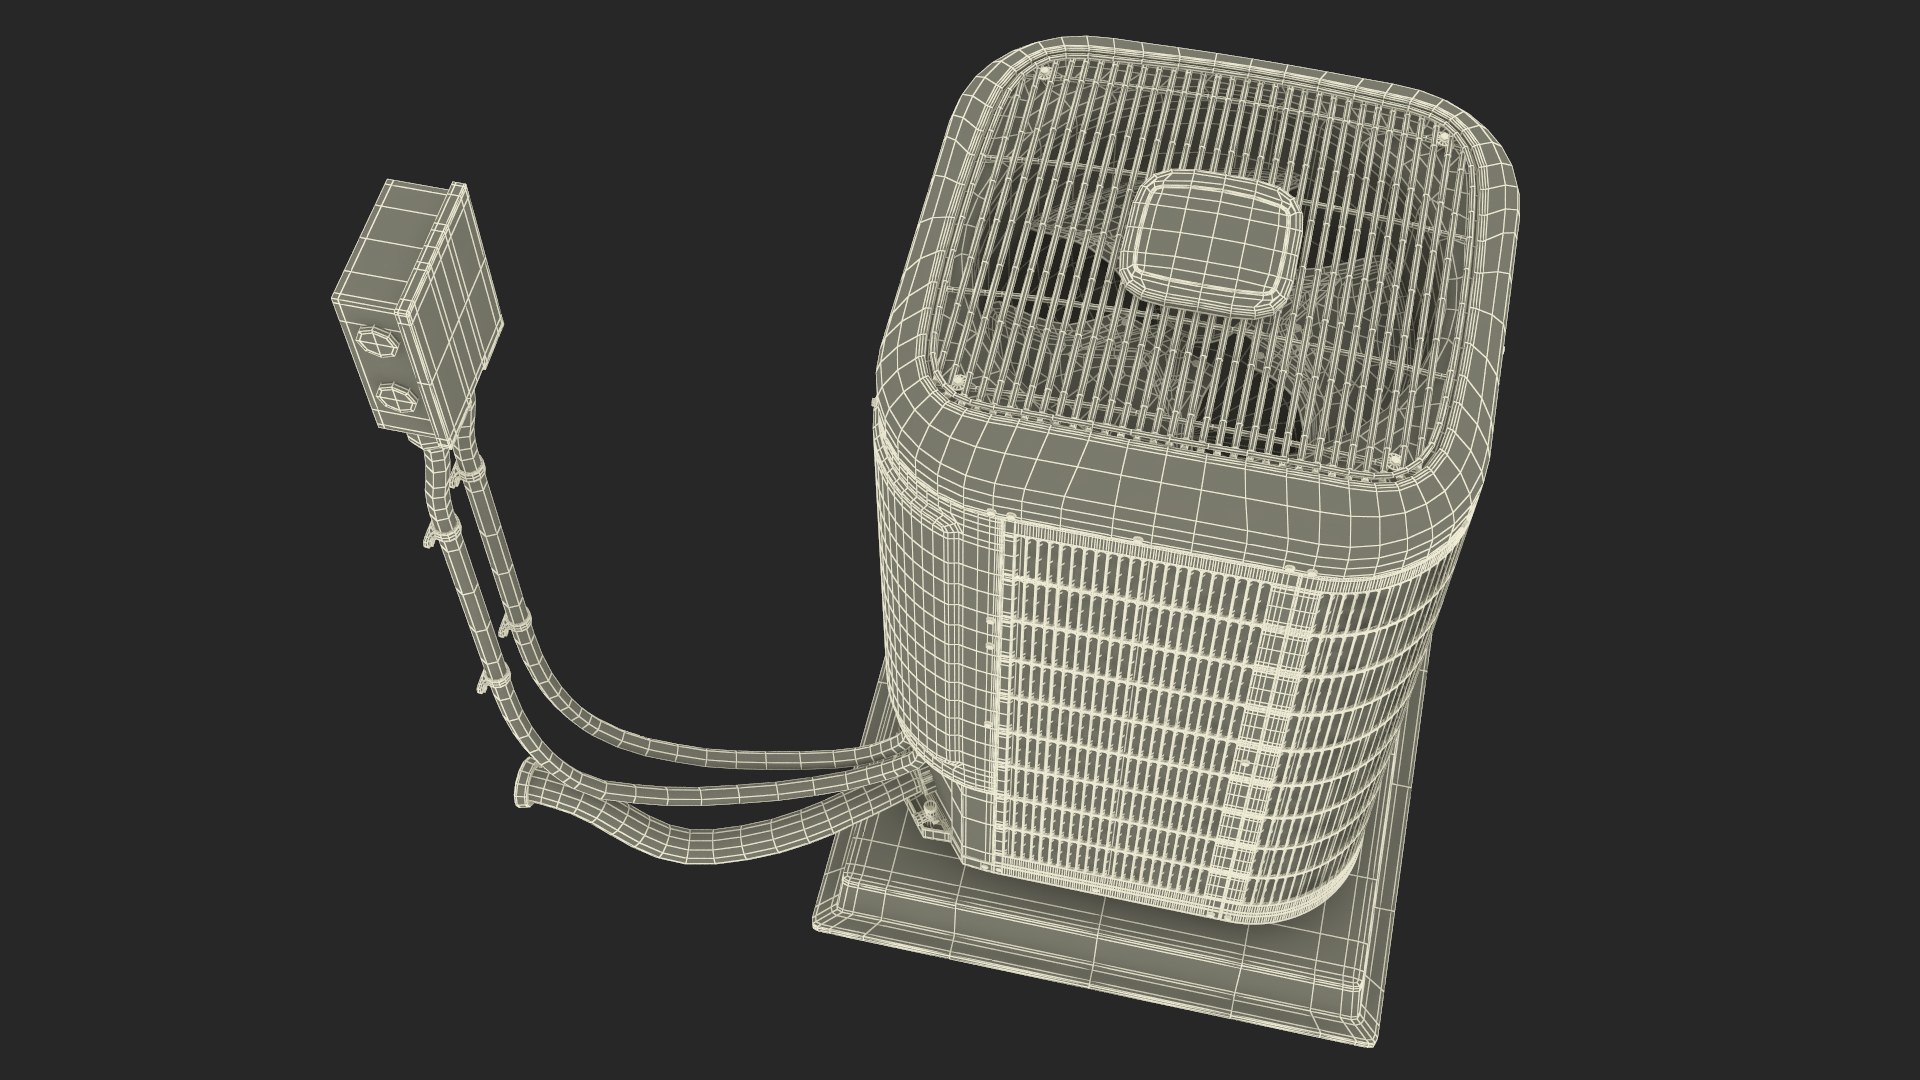1920x1080 pixels.
Task: Click the bottom-left grille mounting screw
Action: (958, 380)
